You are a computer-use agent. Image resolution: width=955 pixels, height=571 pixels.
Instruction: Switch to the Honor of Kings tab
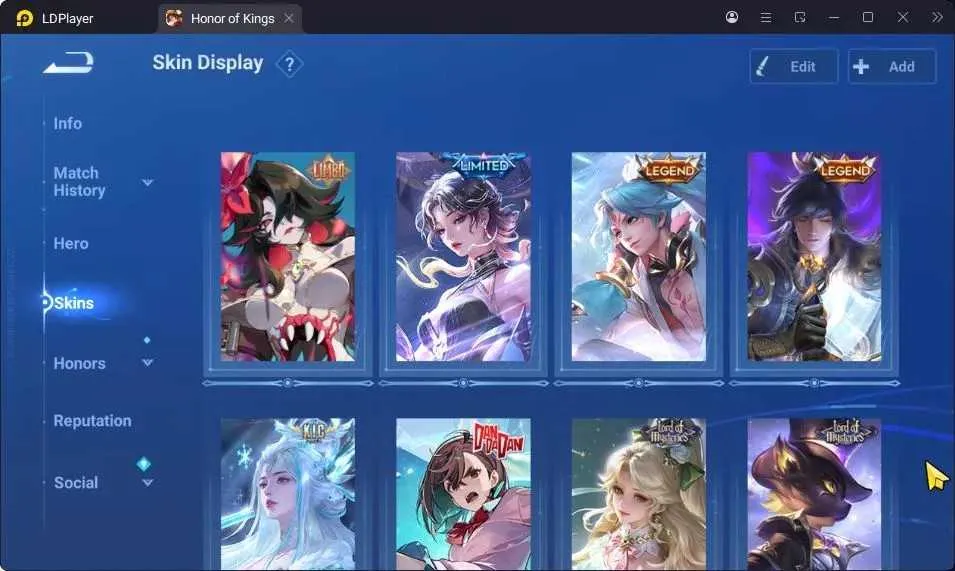230,18
